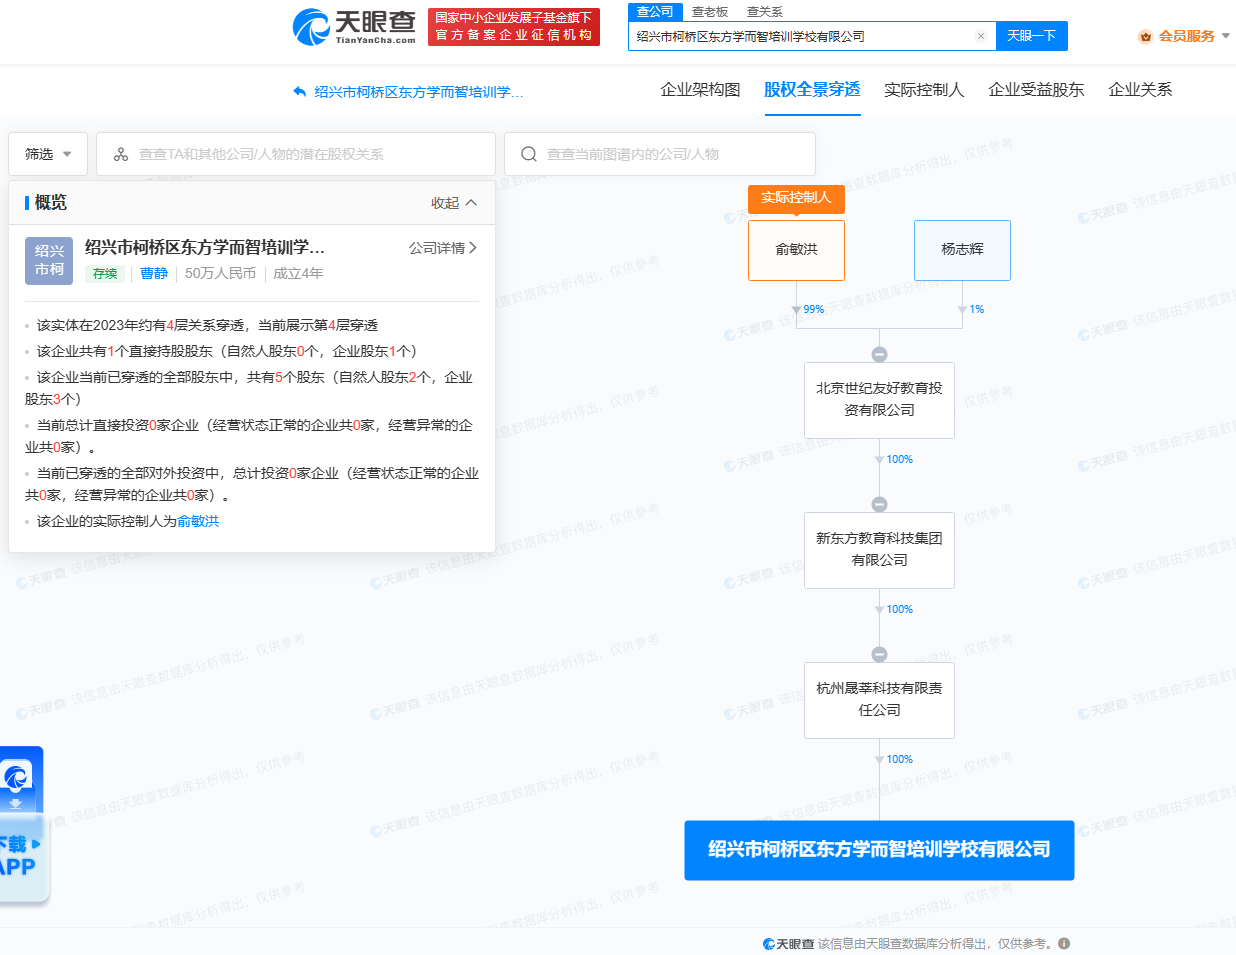
Task: Click the 100% label below 北京世纪友好教育投资
Action: (900, 460)
